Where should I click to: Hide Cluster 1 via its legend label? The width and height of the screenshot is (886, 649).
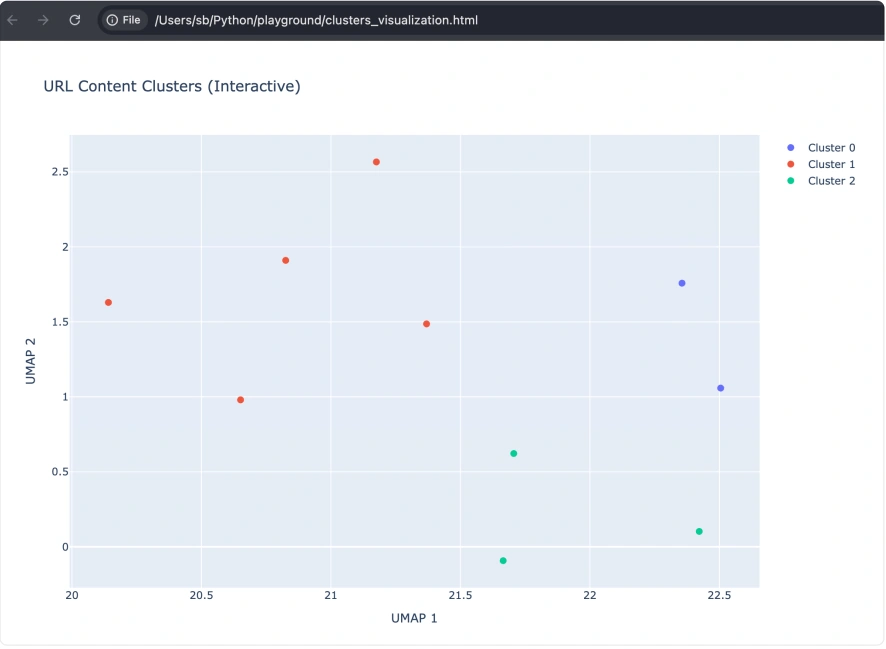831,164
